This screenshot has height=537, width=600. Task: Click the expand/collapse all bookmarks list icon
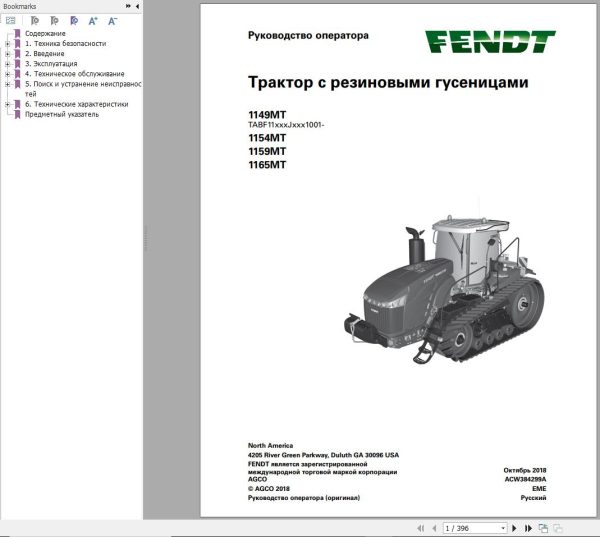click(11, 21)
